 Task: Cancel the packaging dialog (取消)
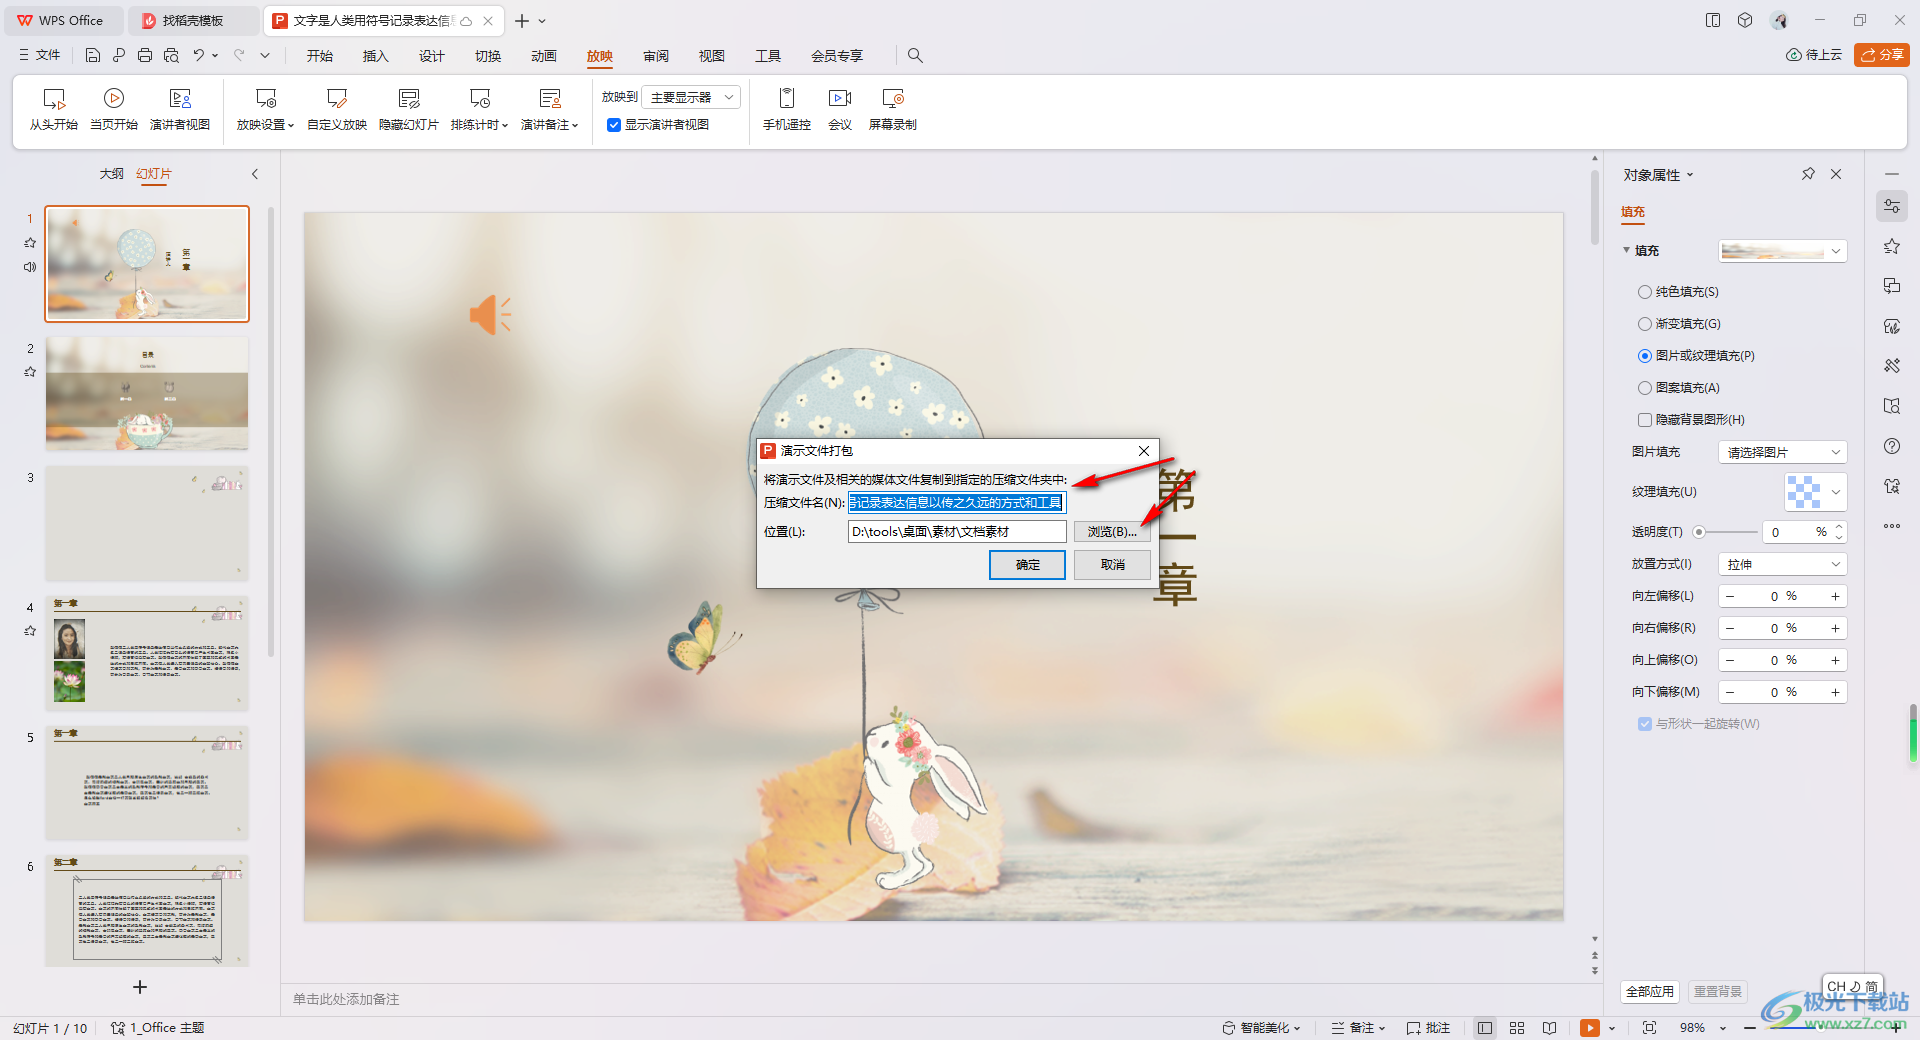[1112, 565]
